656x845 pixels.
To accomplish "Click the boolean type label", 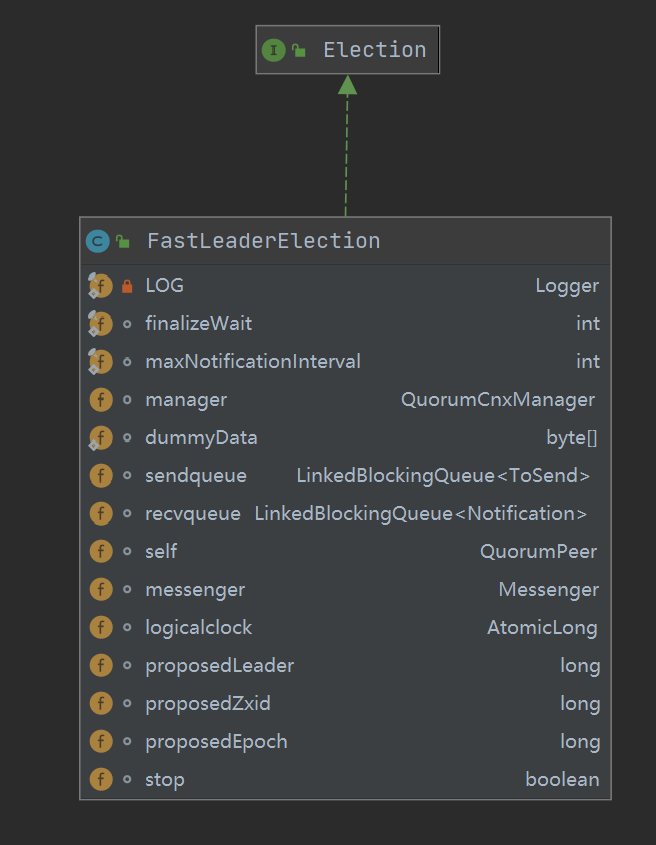I will [562, 779].
